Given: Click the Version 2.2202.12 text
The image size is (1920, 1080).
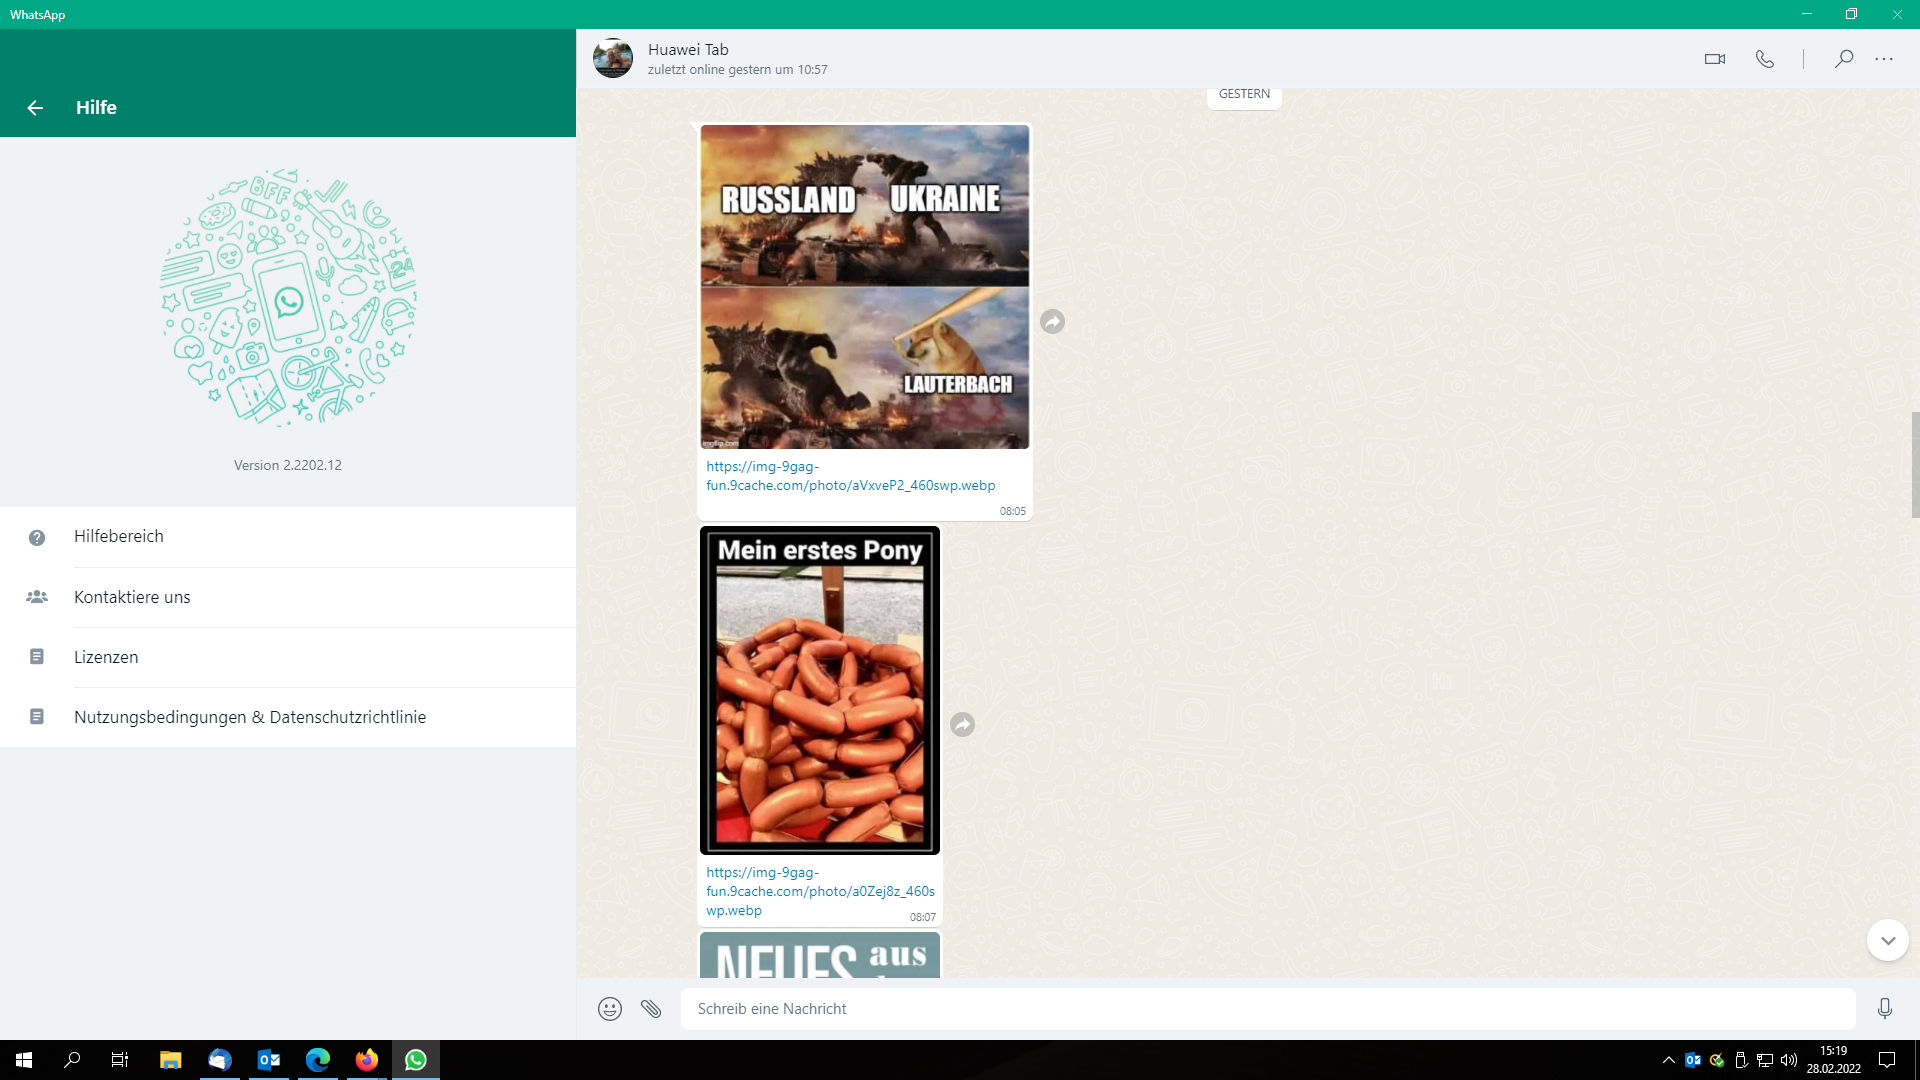Looking at the screenshot, I should (x=288, y=465).
